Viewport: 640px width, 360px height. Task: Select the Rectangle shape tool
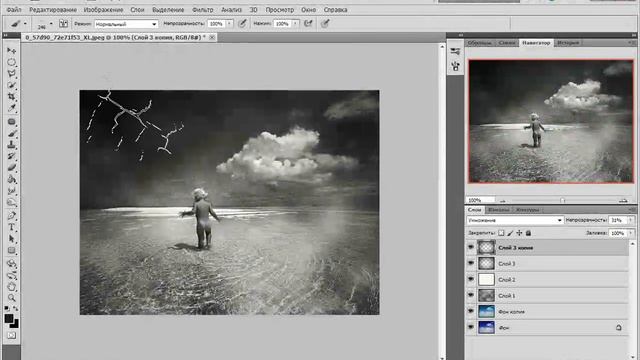click(11, 250)
